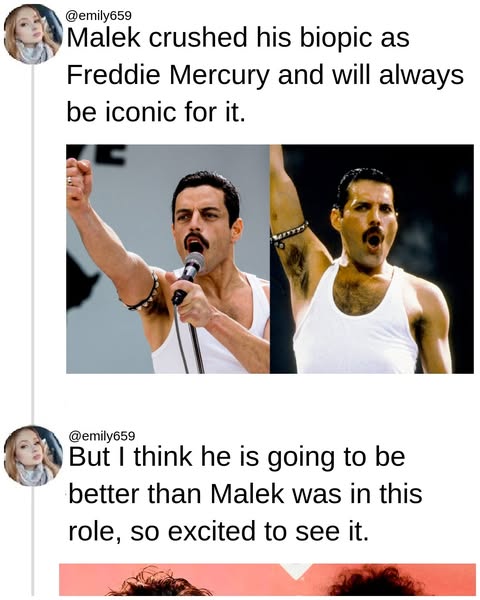This screenshot has height=600, width=480.
Task: Click the raised fist in the left photo
Action: (79, 179)
